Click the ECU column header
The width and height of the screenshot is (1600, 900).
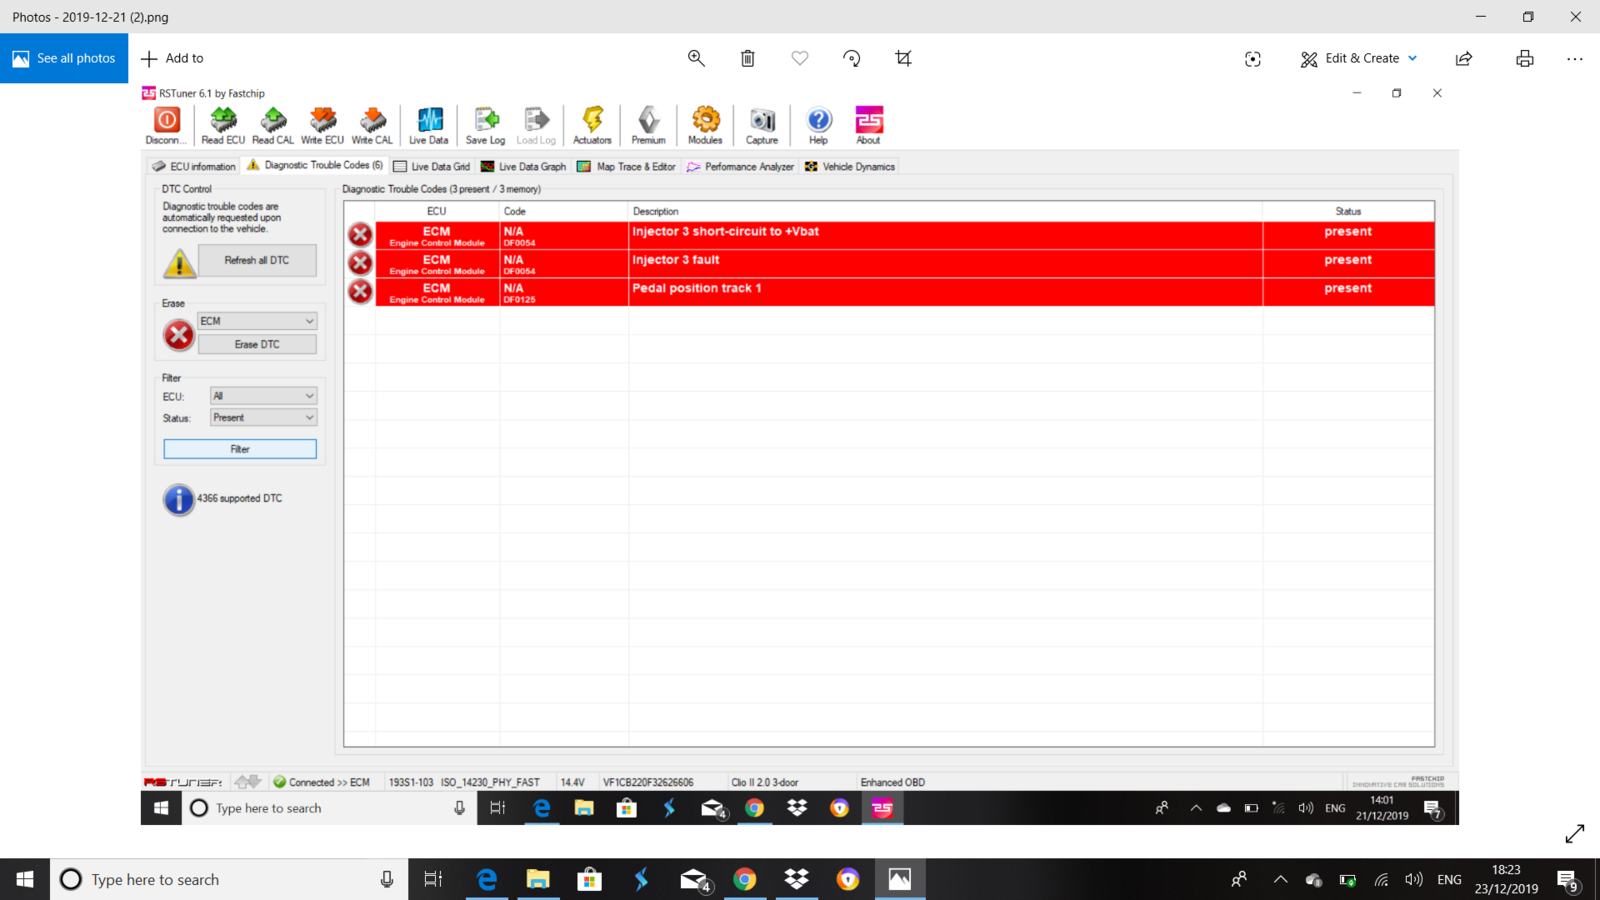click(437, 211)
